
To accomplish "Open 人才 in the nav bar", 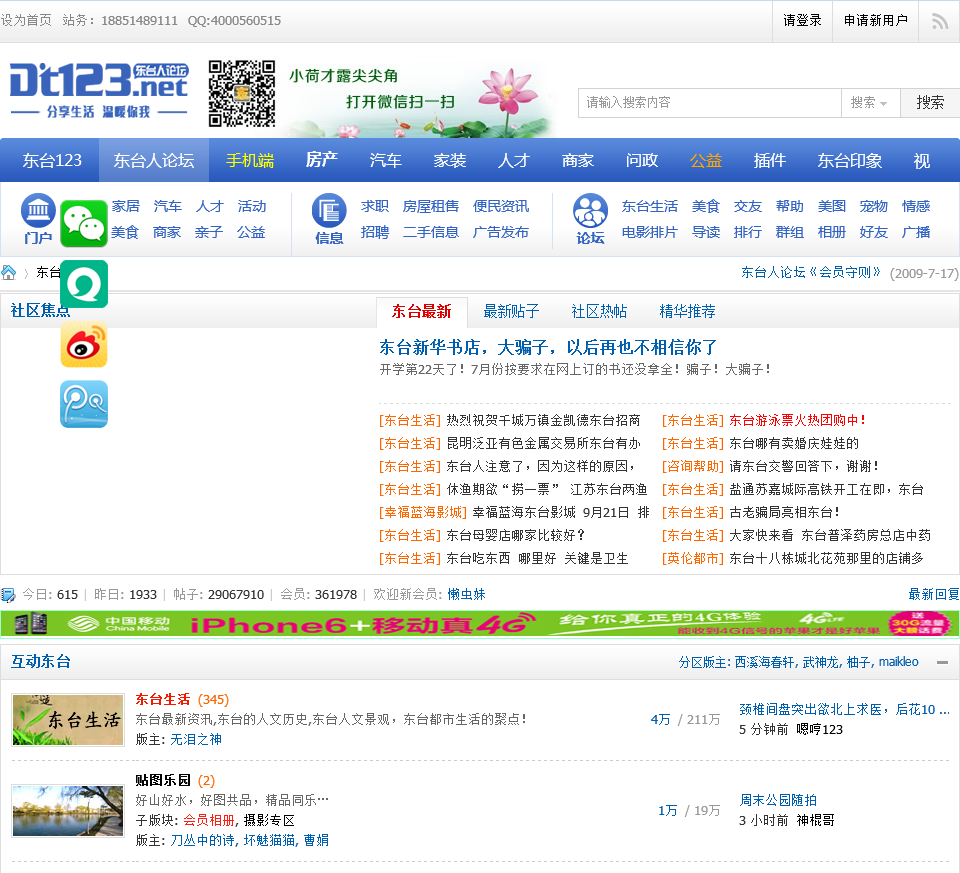I will [x=514, y=160].
